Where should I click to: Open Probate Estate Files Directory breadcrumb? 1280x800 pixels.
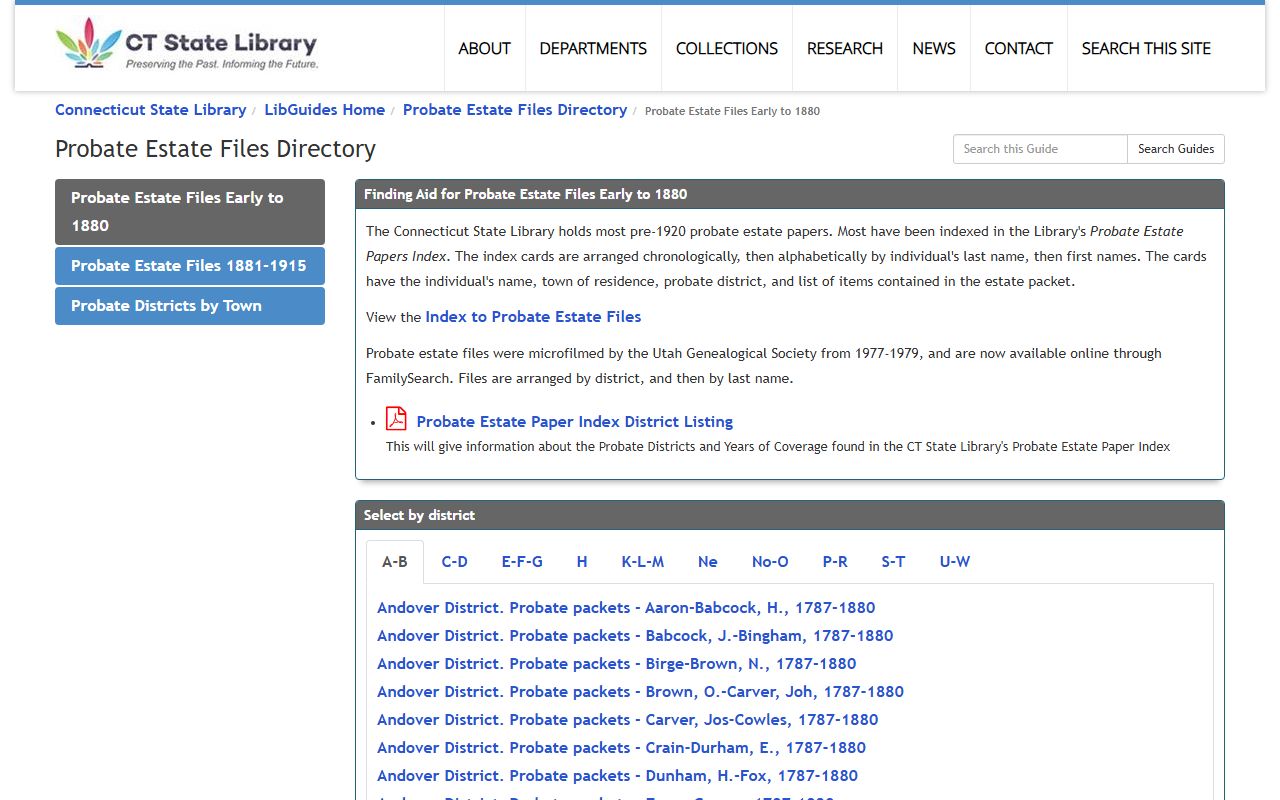pyautogui.click(x=515, y=110)
